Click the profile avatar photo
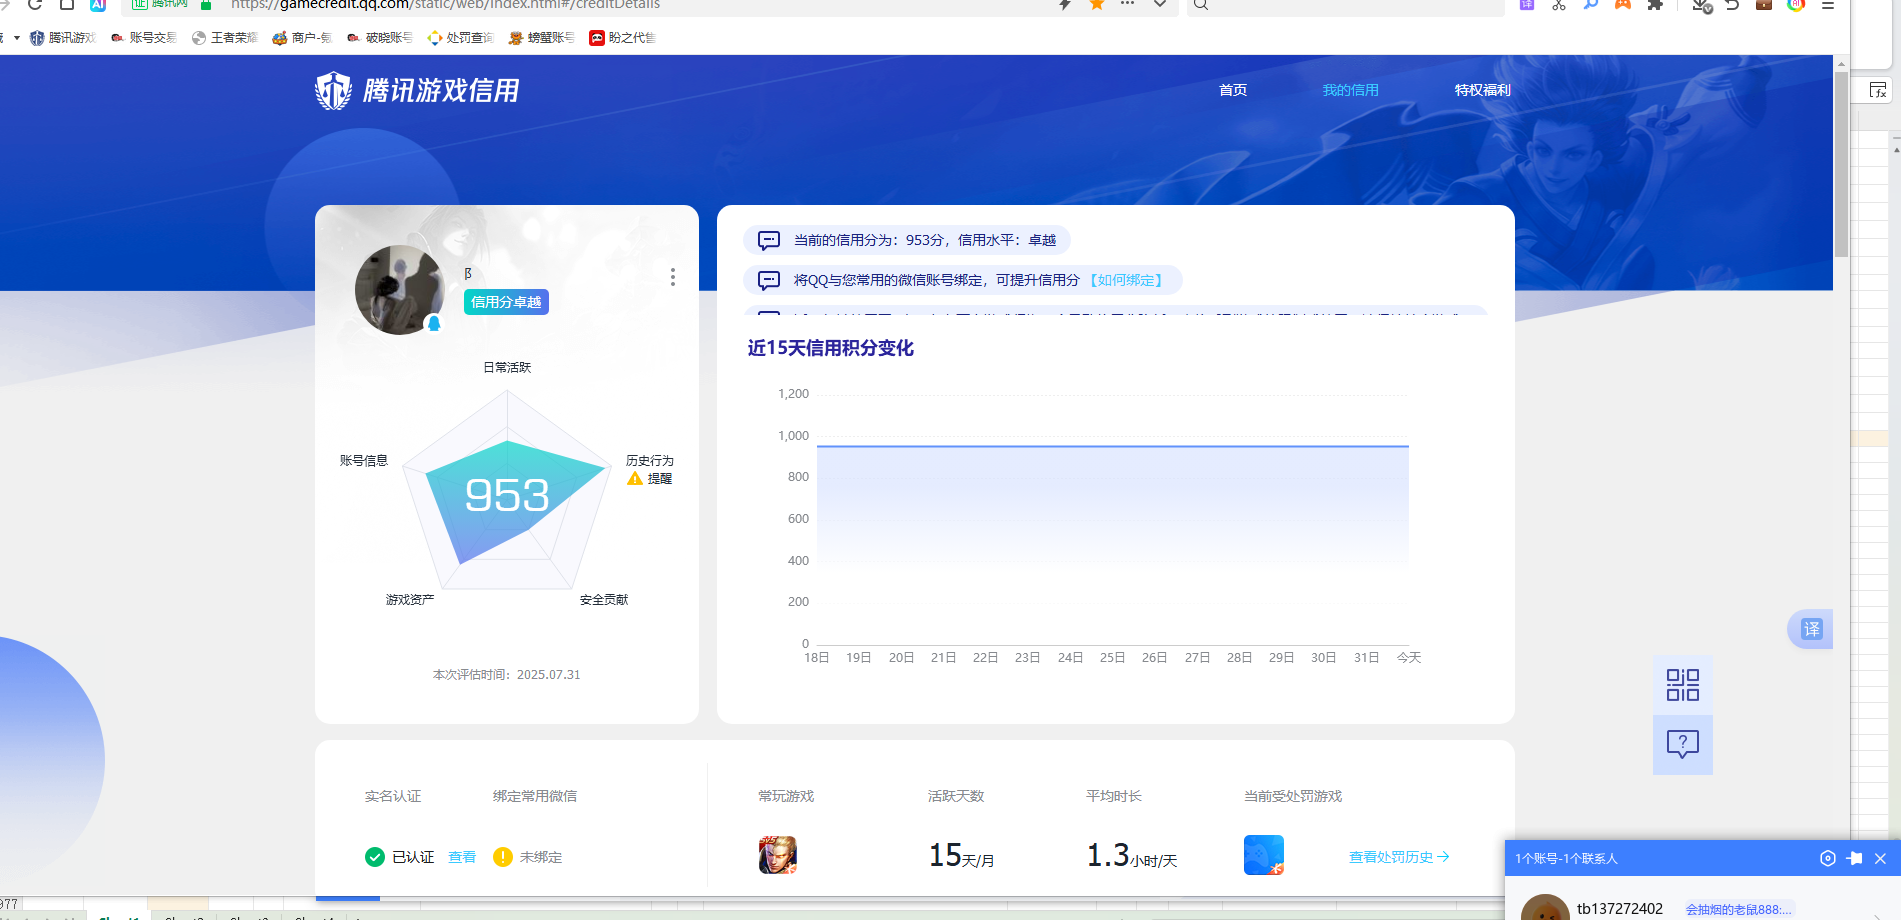1901x920 pixels. pyautogui.click(x=400, y=290)
